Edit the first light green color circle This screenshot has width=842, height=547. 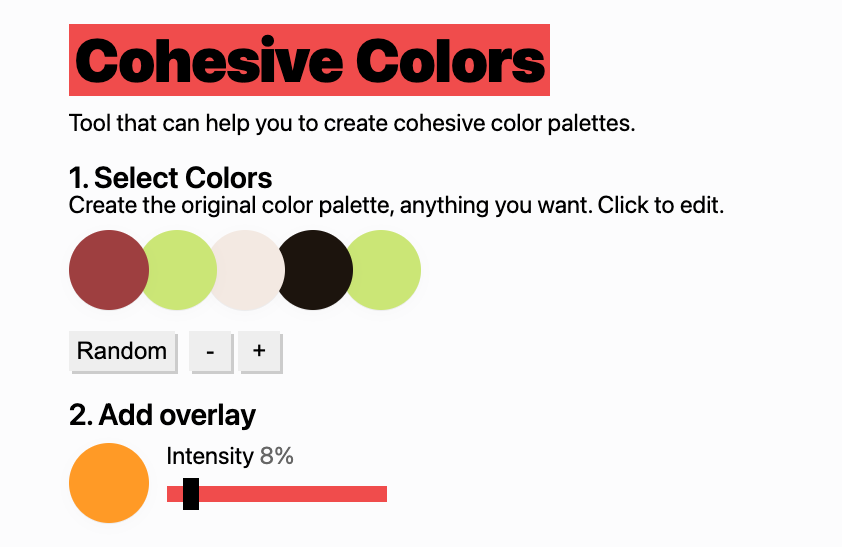(179, 270)
